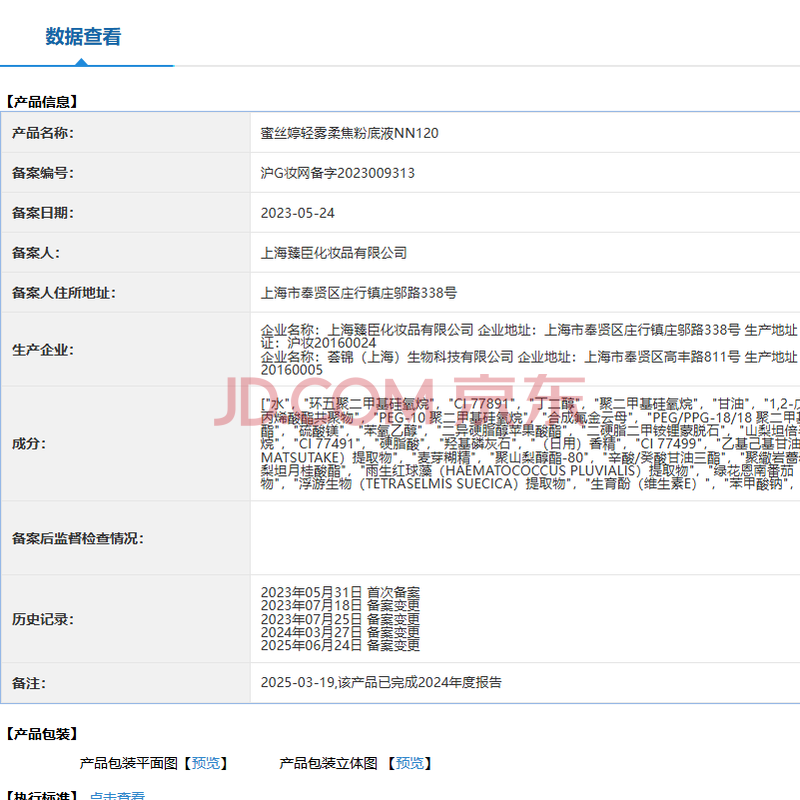Select the 2024年03月27日 备案变更 history entry
Viewport: 800px width, 800px height.
(340, 632)
